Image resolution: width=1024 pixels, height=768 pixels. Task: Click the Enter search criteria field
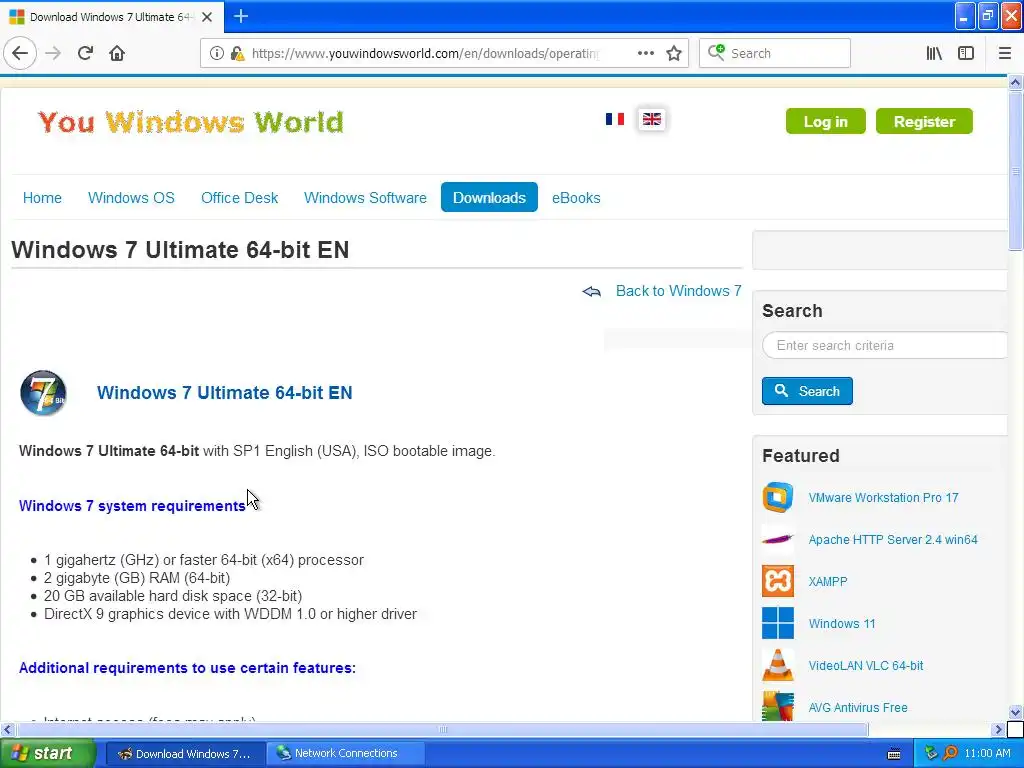click(884, 345)
